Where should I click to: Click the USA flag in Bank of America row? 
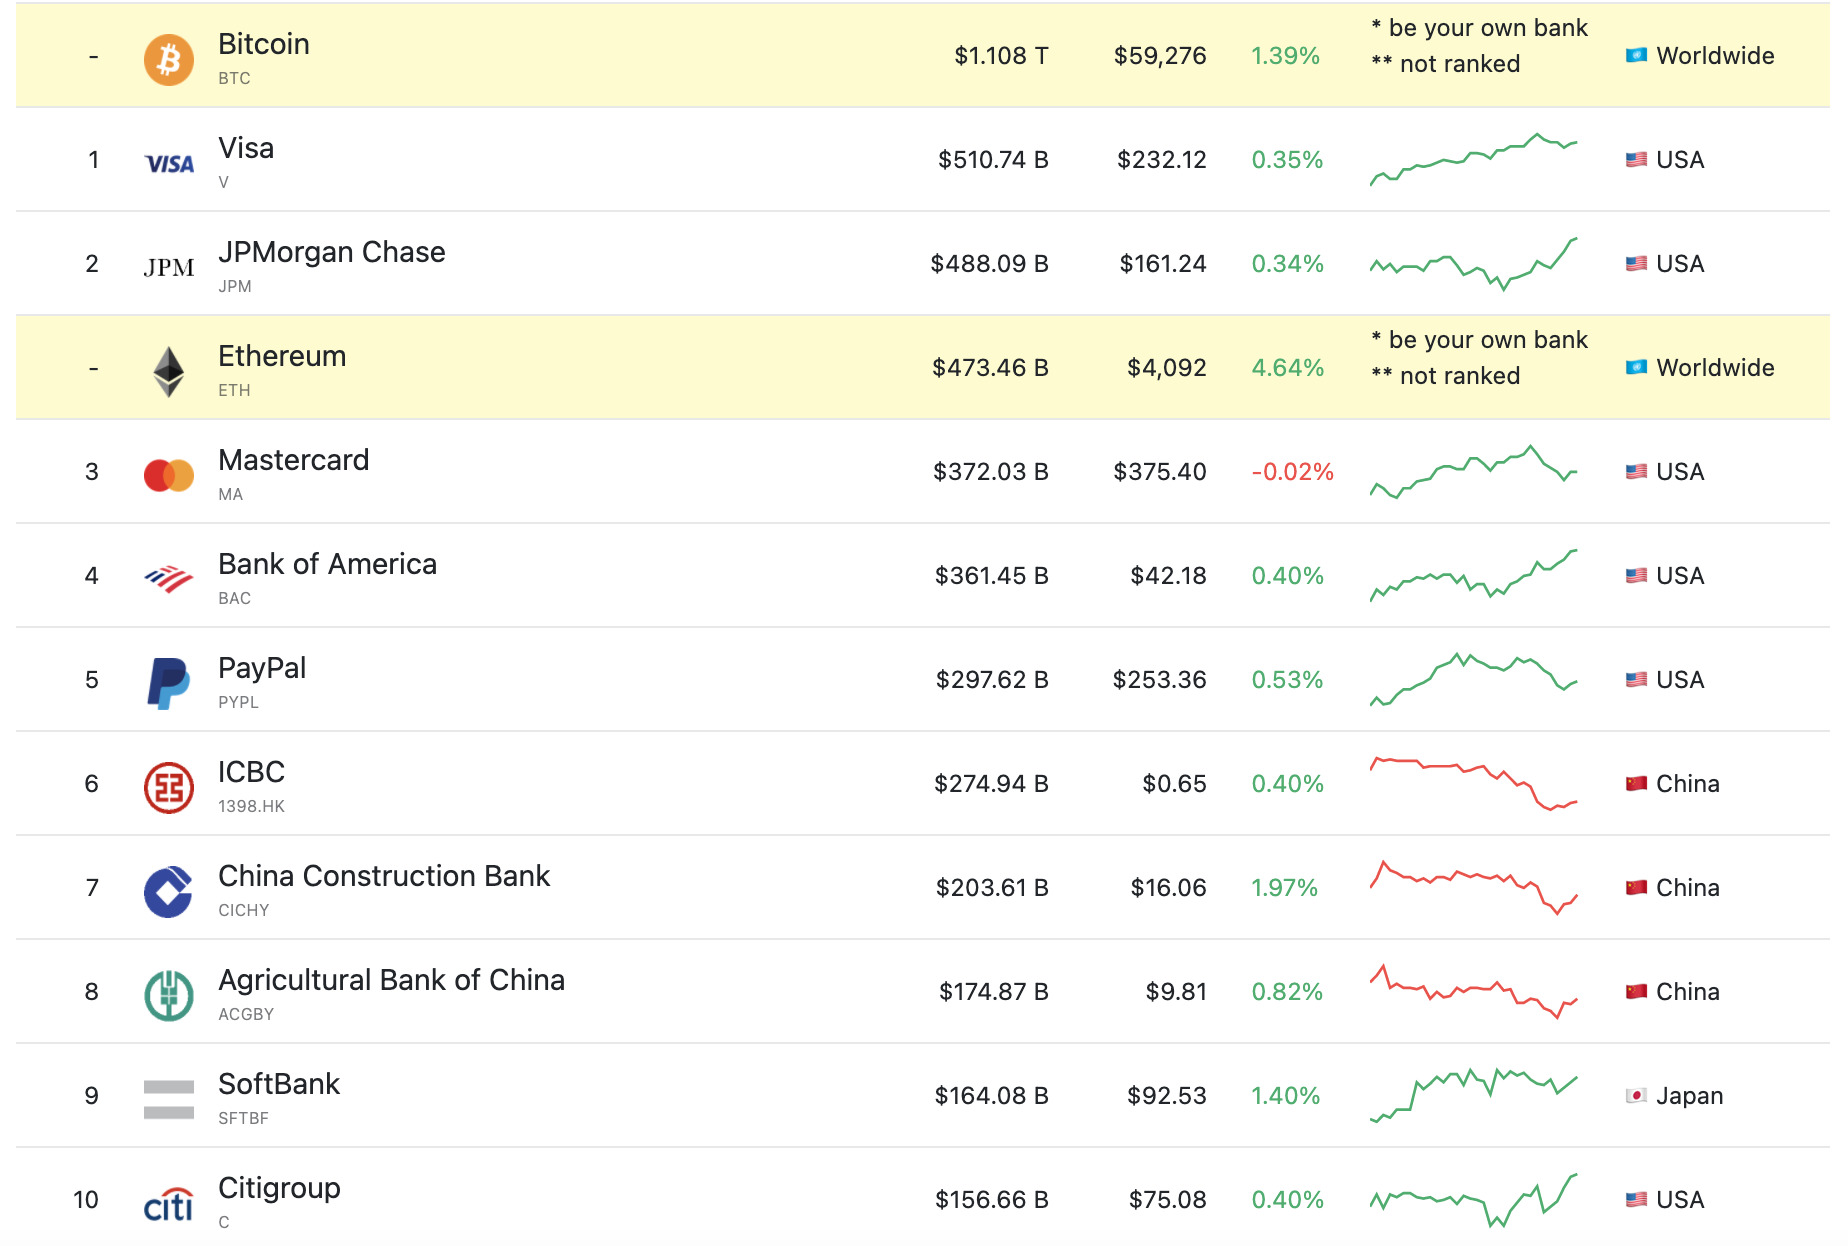(x=1636, y=575)
